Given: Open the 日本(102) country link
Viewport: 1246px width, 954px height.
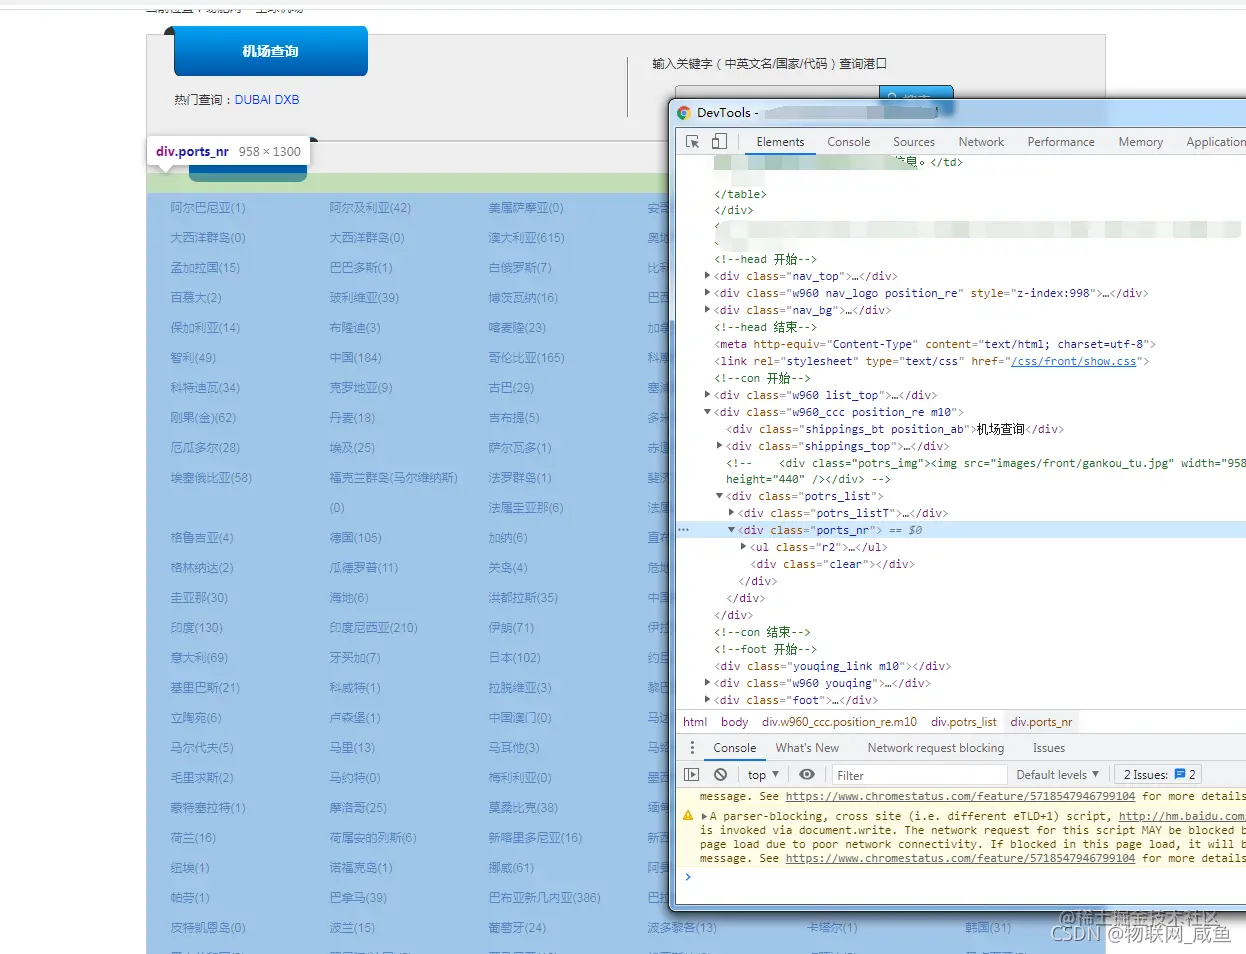Looking at the screenshot, I should [x=514, y=658].
